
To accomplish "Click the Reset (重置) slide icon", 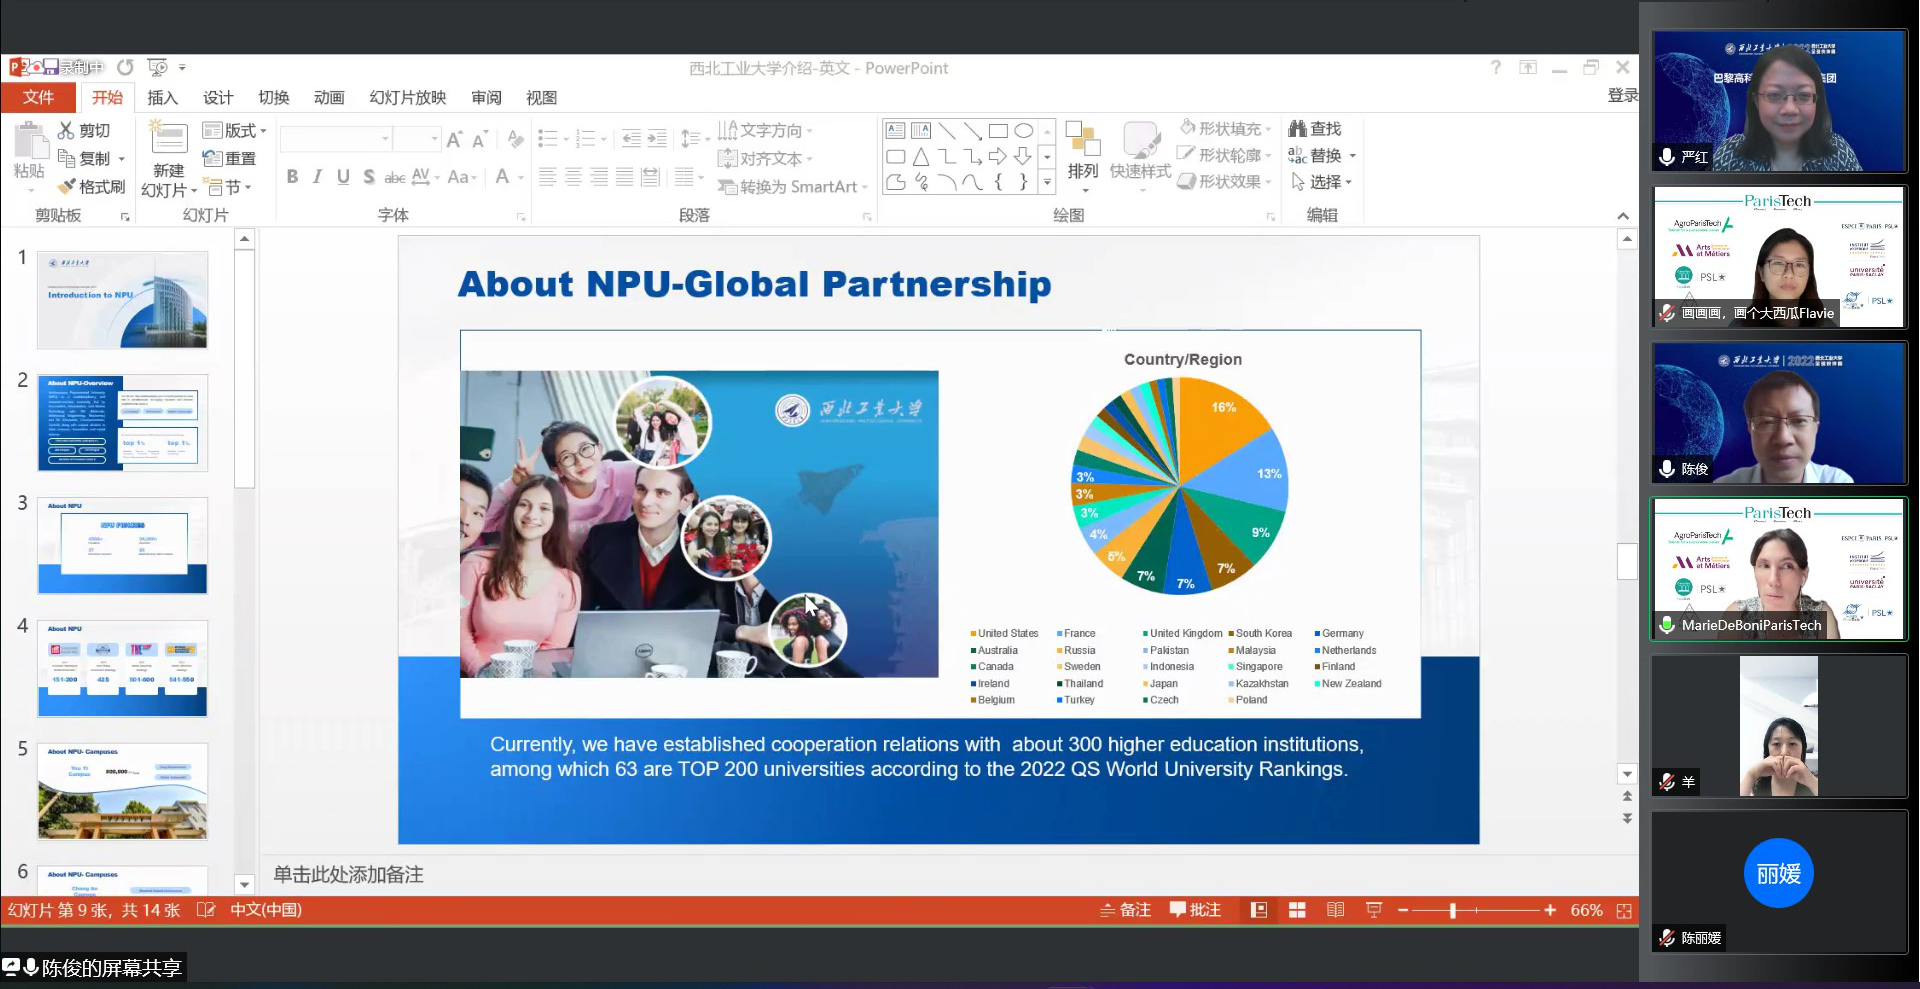I will [212, 158].
